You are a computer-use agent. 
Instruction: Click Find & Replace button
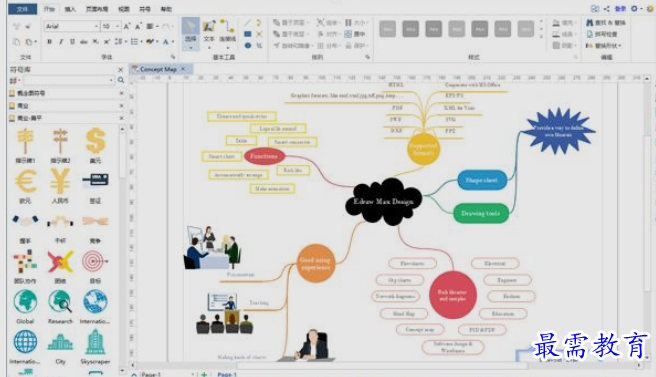click(606, 23)
